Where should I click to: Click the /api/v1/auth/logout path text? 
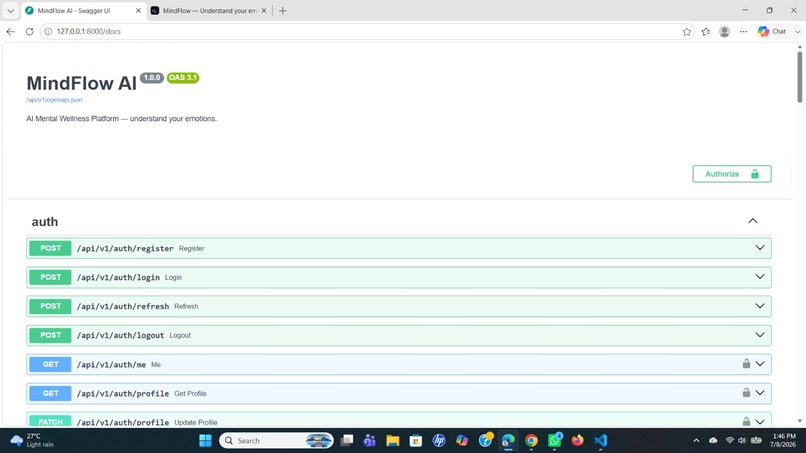click(120, 335)
